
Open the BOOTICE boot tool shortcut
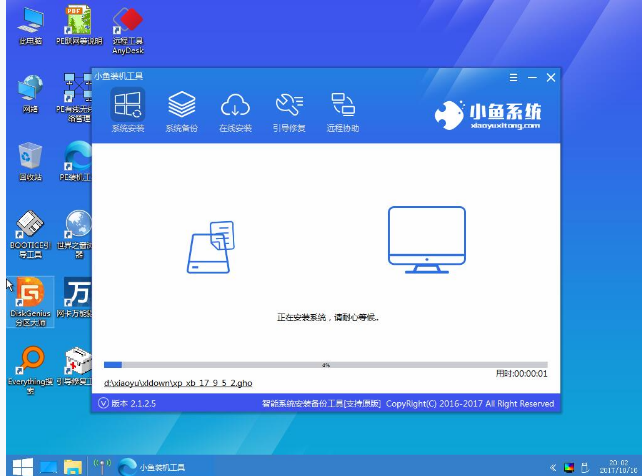pyautogui.click(x=31, y=232)
